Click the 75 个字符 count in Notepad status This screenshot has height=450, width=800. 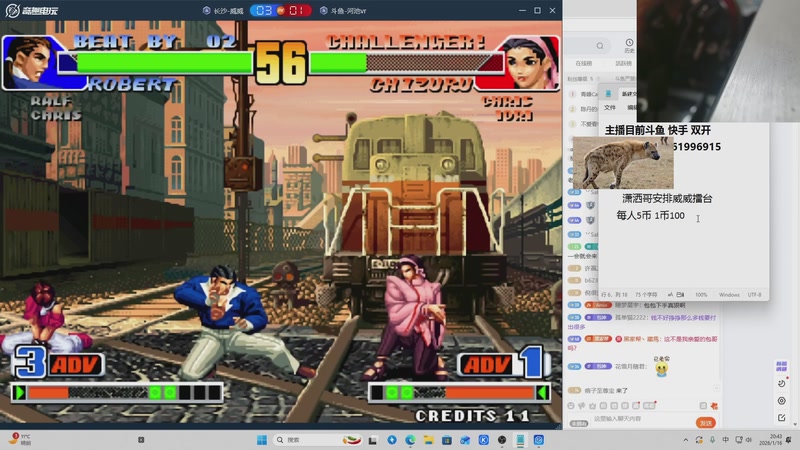(646, 295)
